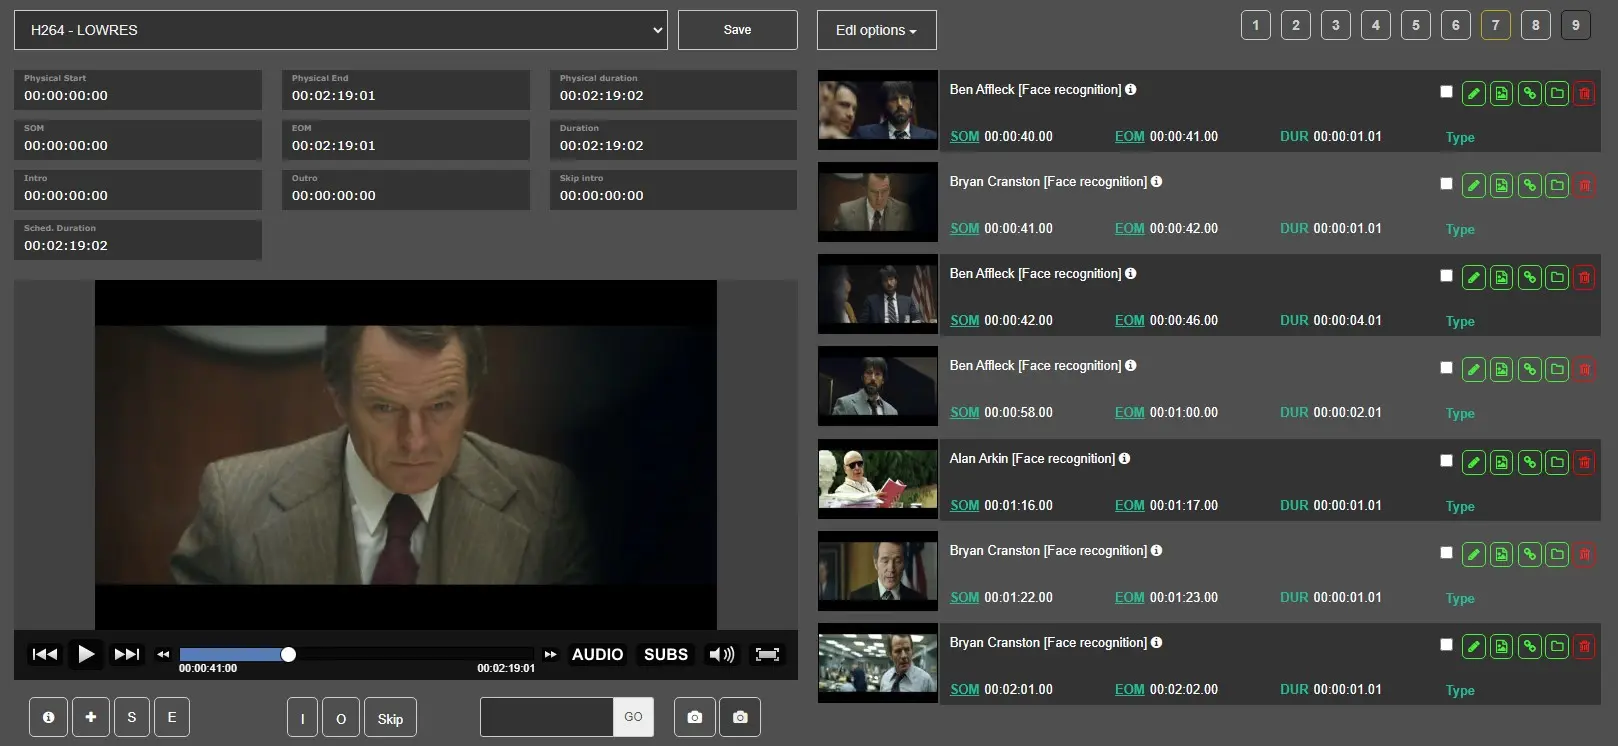The image size is (1618, 746).
Task: Tick the Bryan Cranston 00:01:22 checkbox
Action: (x=1446, y=553)
